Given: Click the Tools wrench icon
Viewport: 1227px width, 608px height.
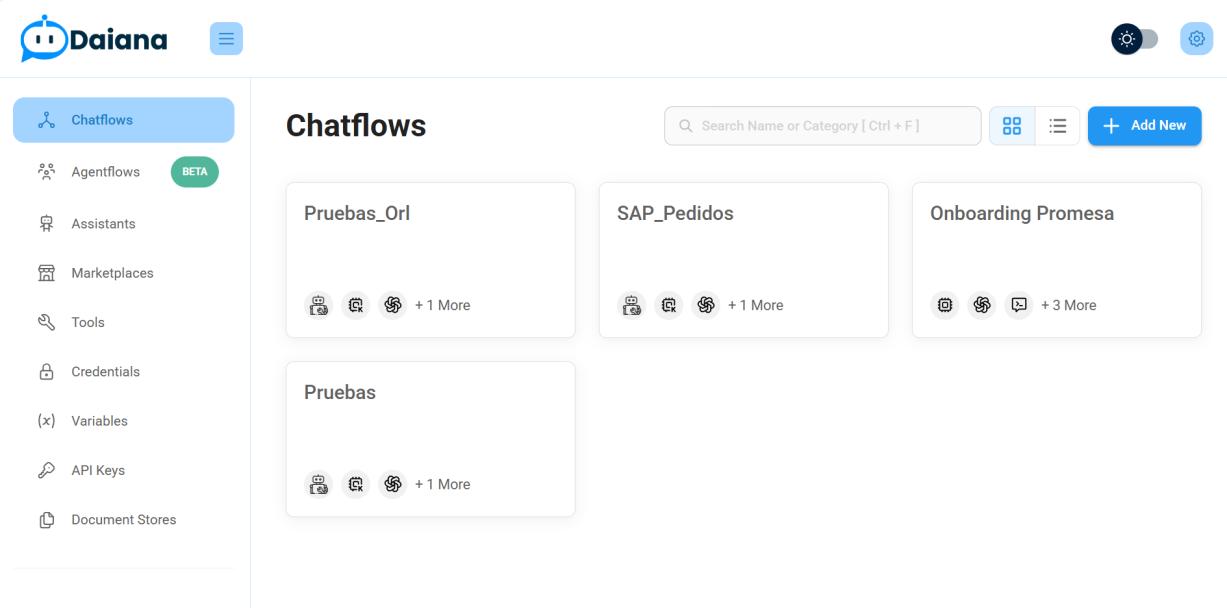Looking at the screenshot, I should [x=46, y=322].
